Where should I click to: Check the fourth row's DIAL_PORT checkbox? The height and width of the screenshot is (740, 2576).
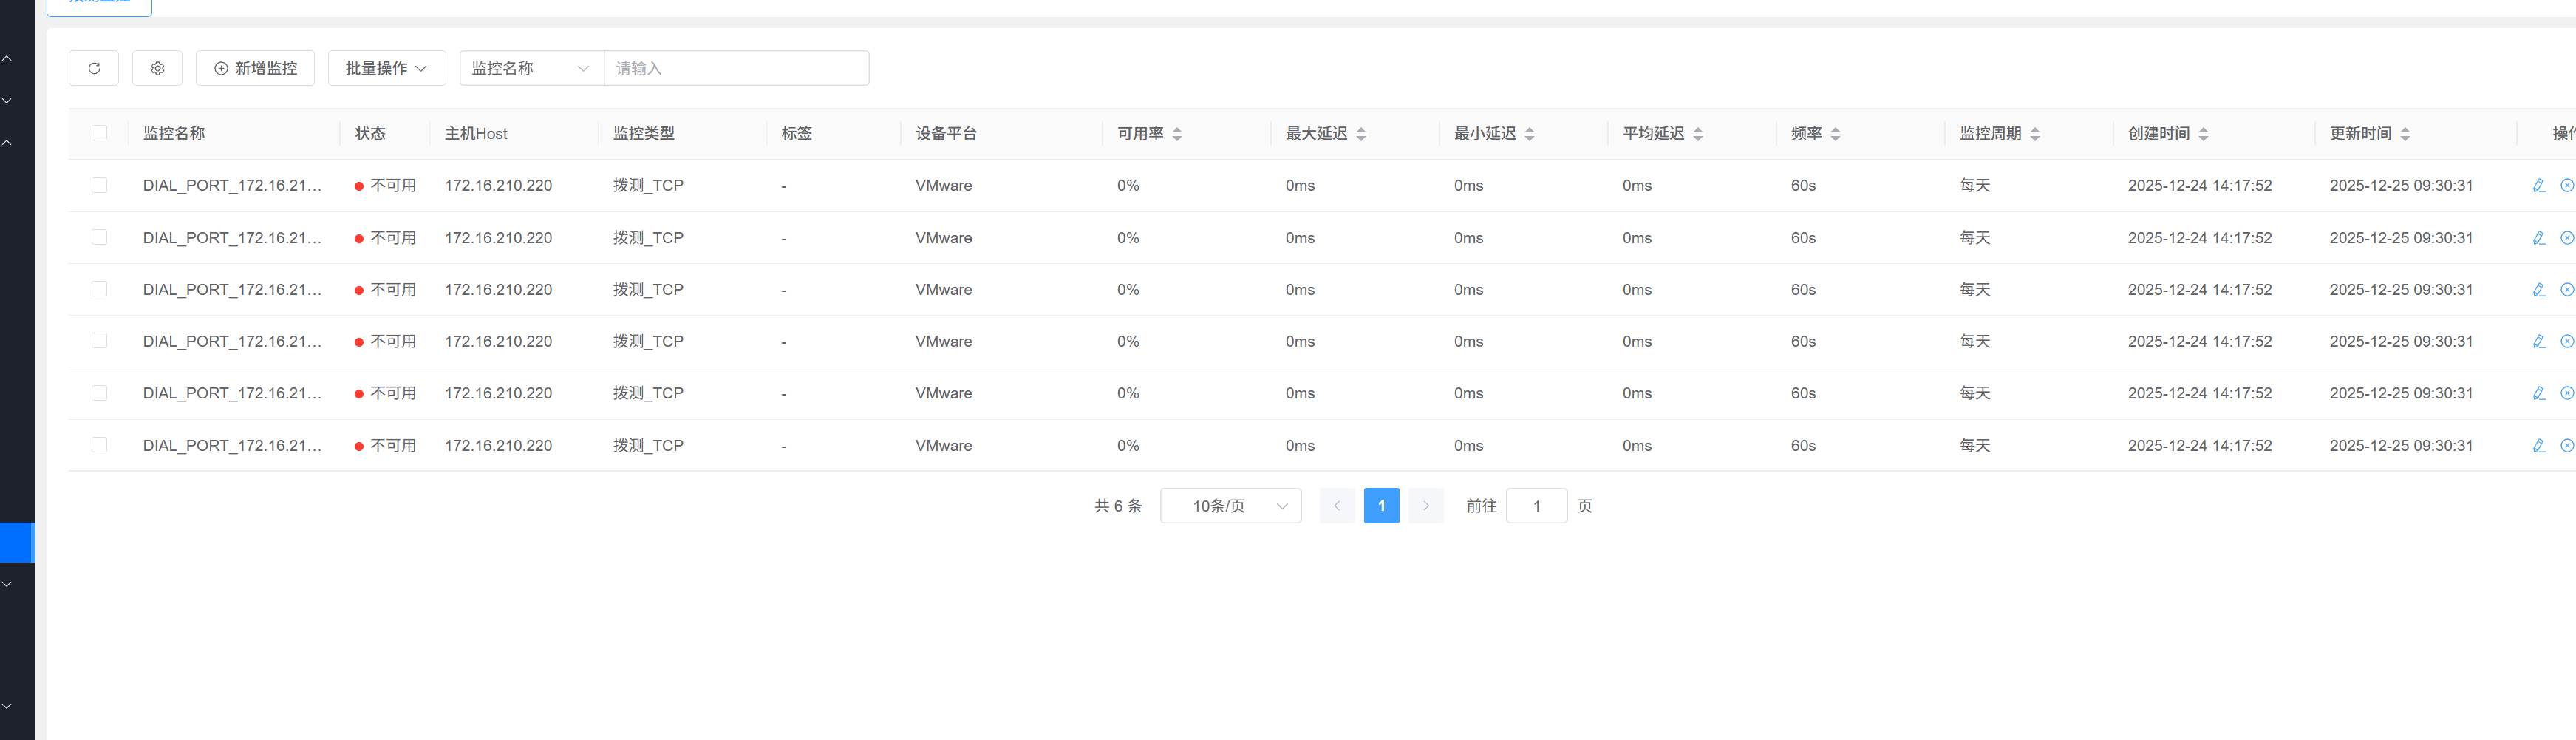coord(99,341)
